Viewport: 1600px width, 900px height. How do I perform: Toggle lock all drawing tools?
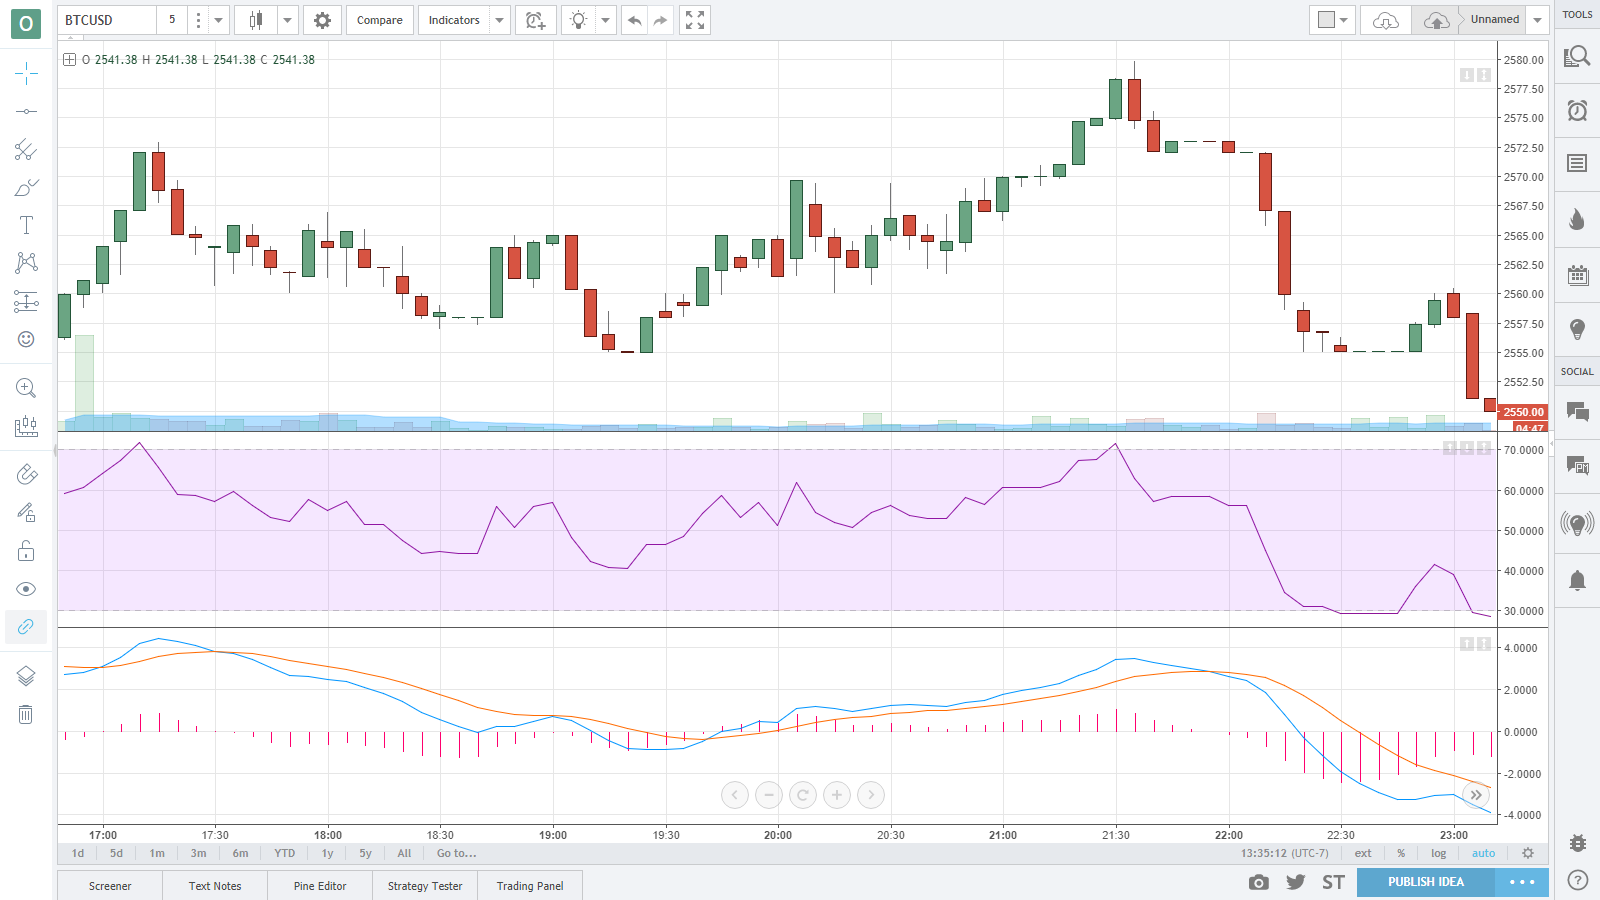tap(26, 551)
